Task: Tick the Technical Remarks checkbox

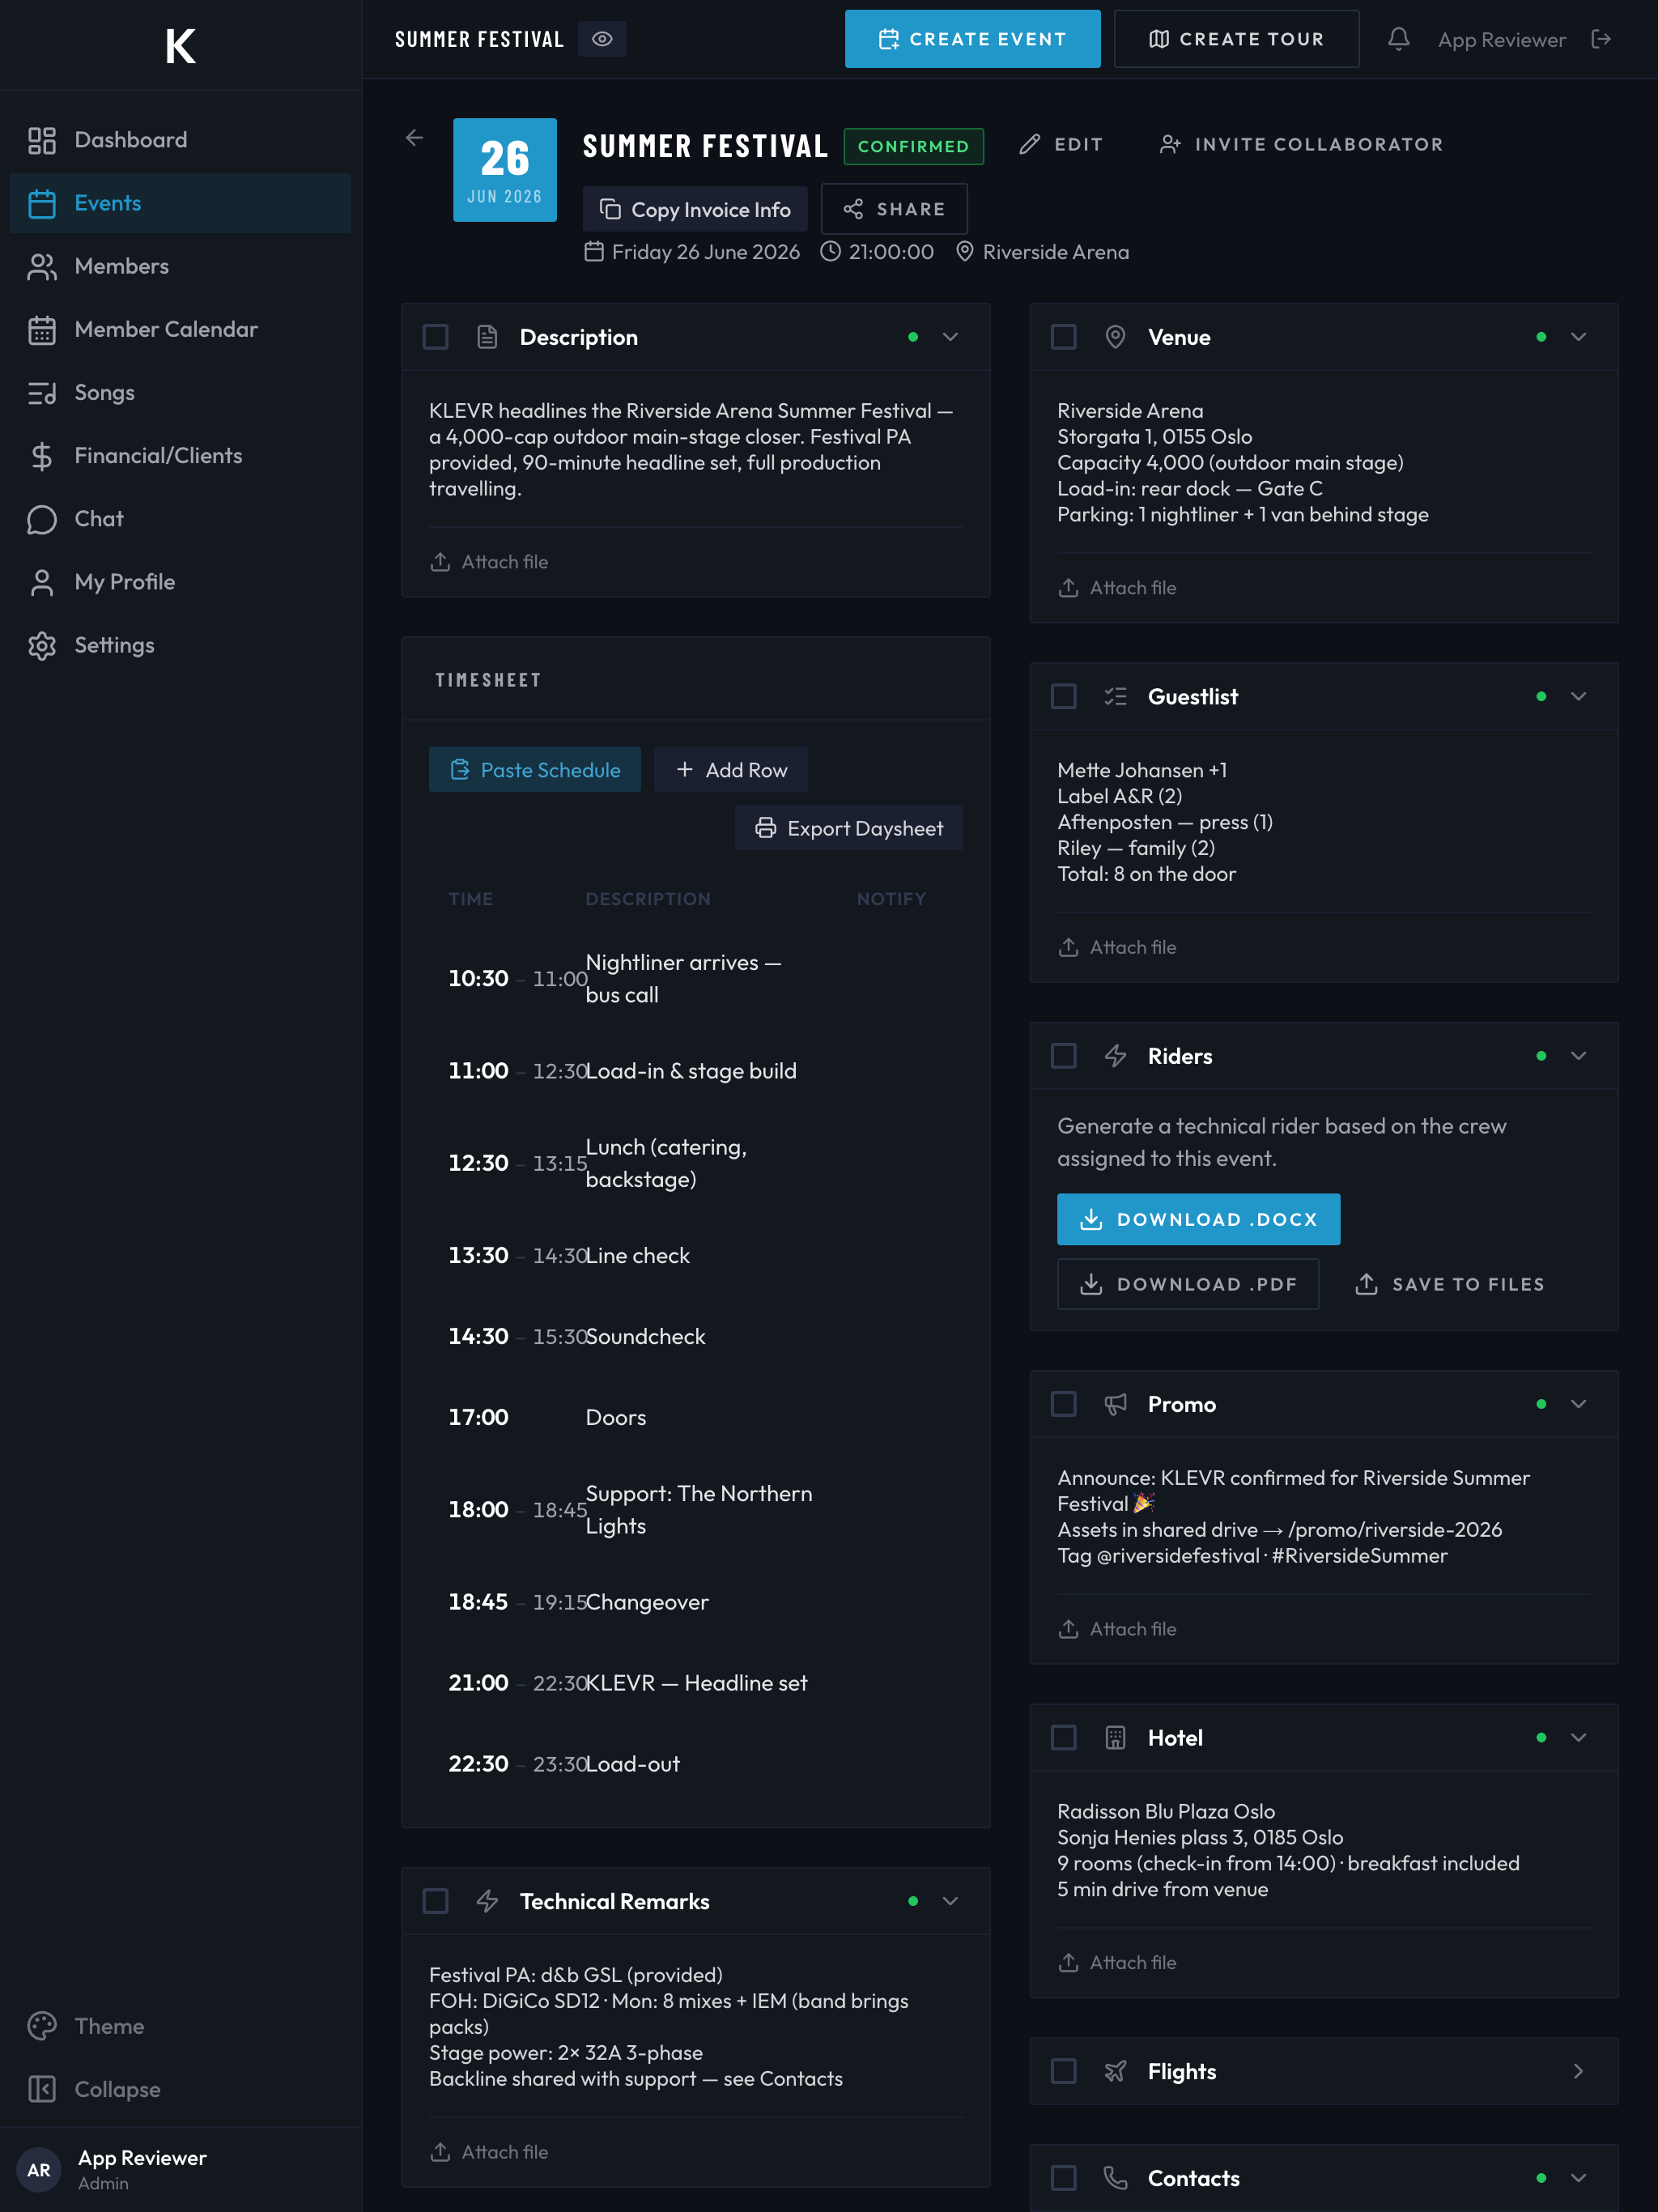Action: [x=435, y=1901]
